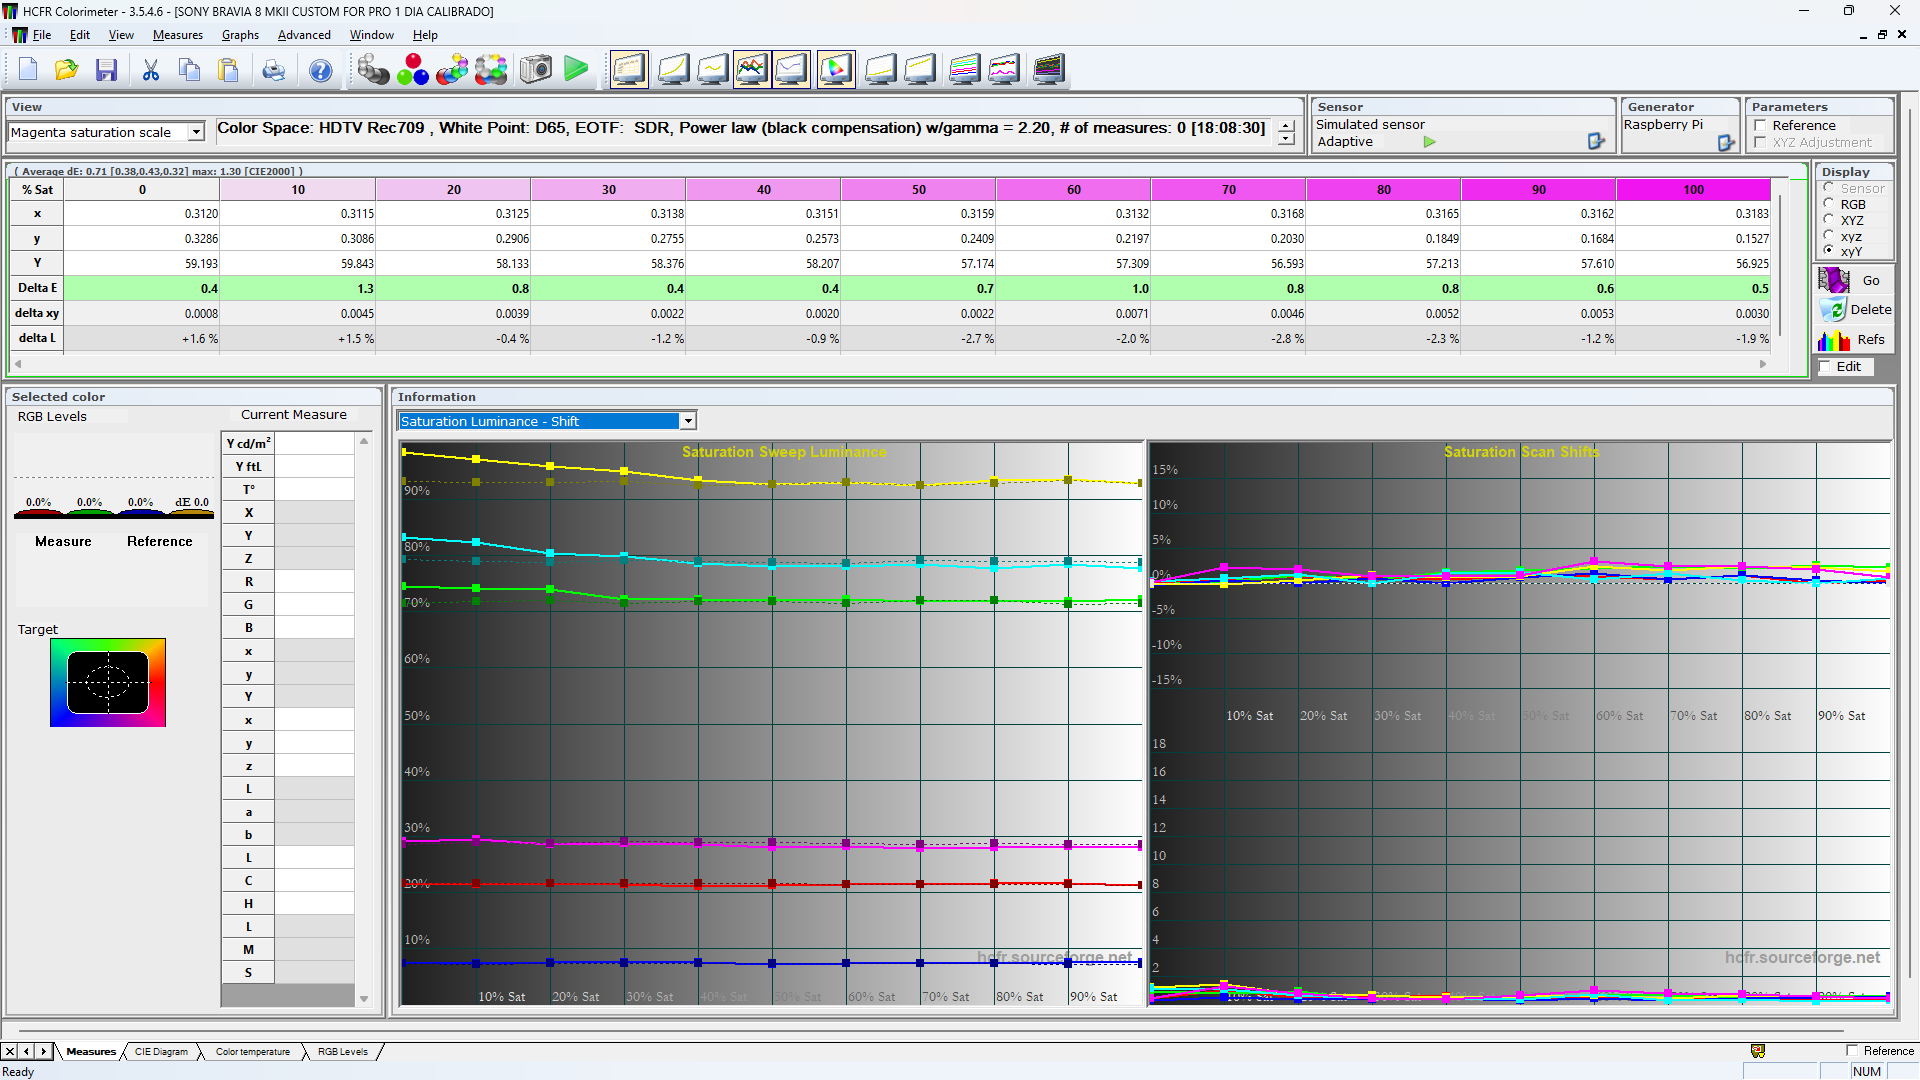Open the Saturation Luminance - Shift dropdown
Image resolution: width=1920 pixels, height=1080 pixels.
pos(688,421)
